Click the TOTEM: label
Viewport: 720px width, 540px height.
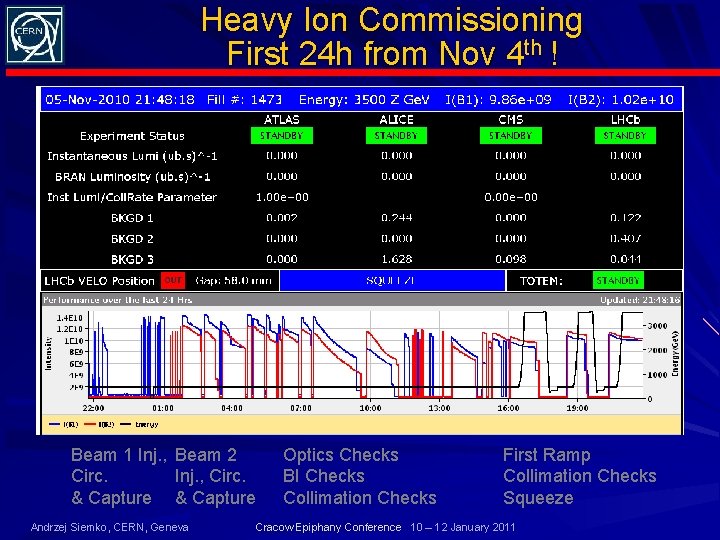(x=541, y=281)
